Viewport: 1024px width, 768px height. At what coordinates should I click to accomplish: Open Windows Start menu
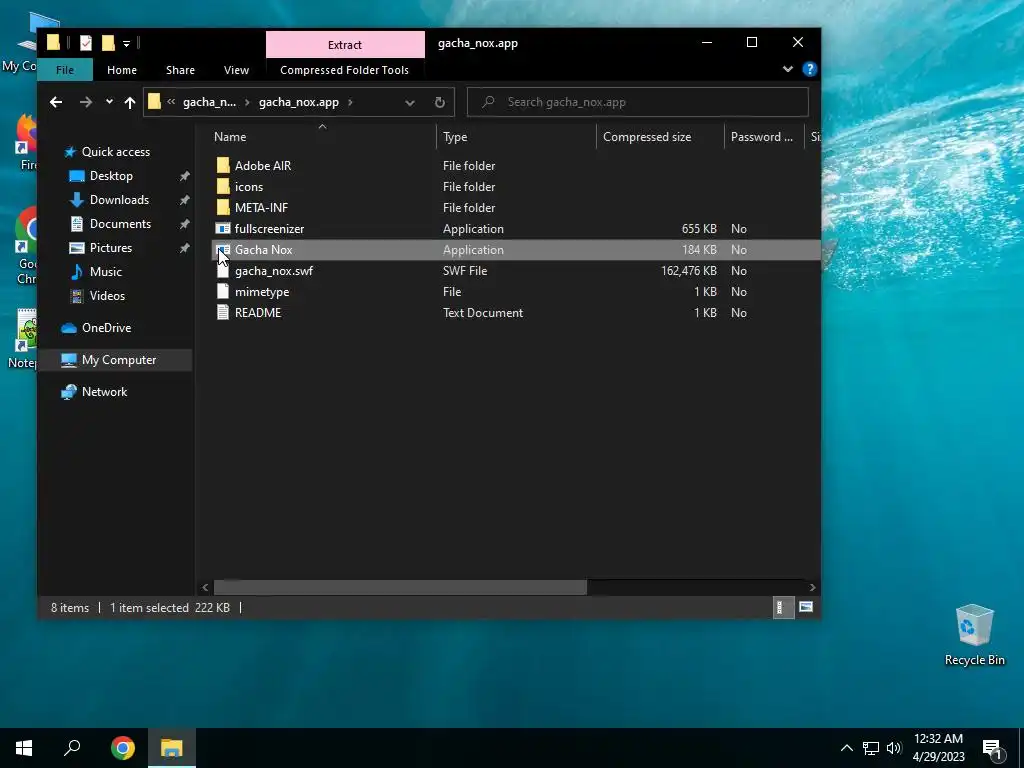coord(24,748)
